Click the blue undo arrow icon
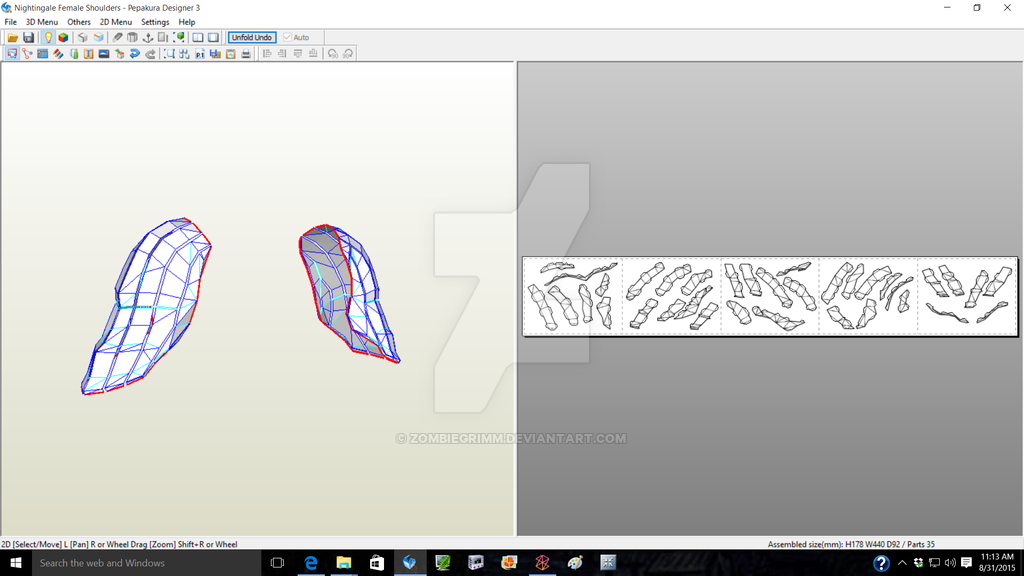 tap(135, 54)
